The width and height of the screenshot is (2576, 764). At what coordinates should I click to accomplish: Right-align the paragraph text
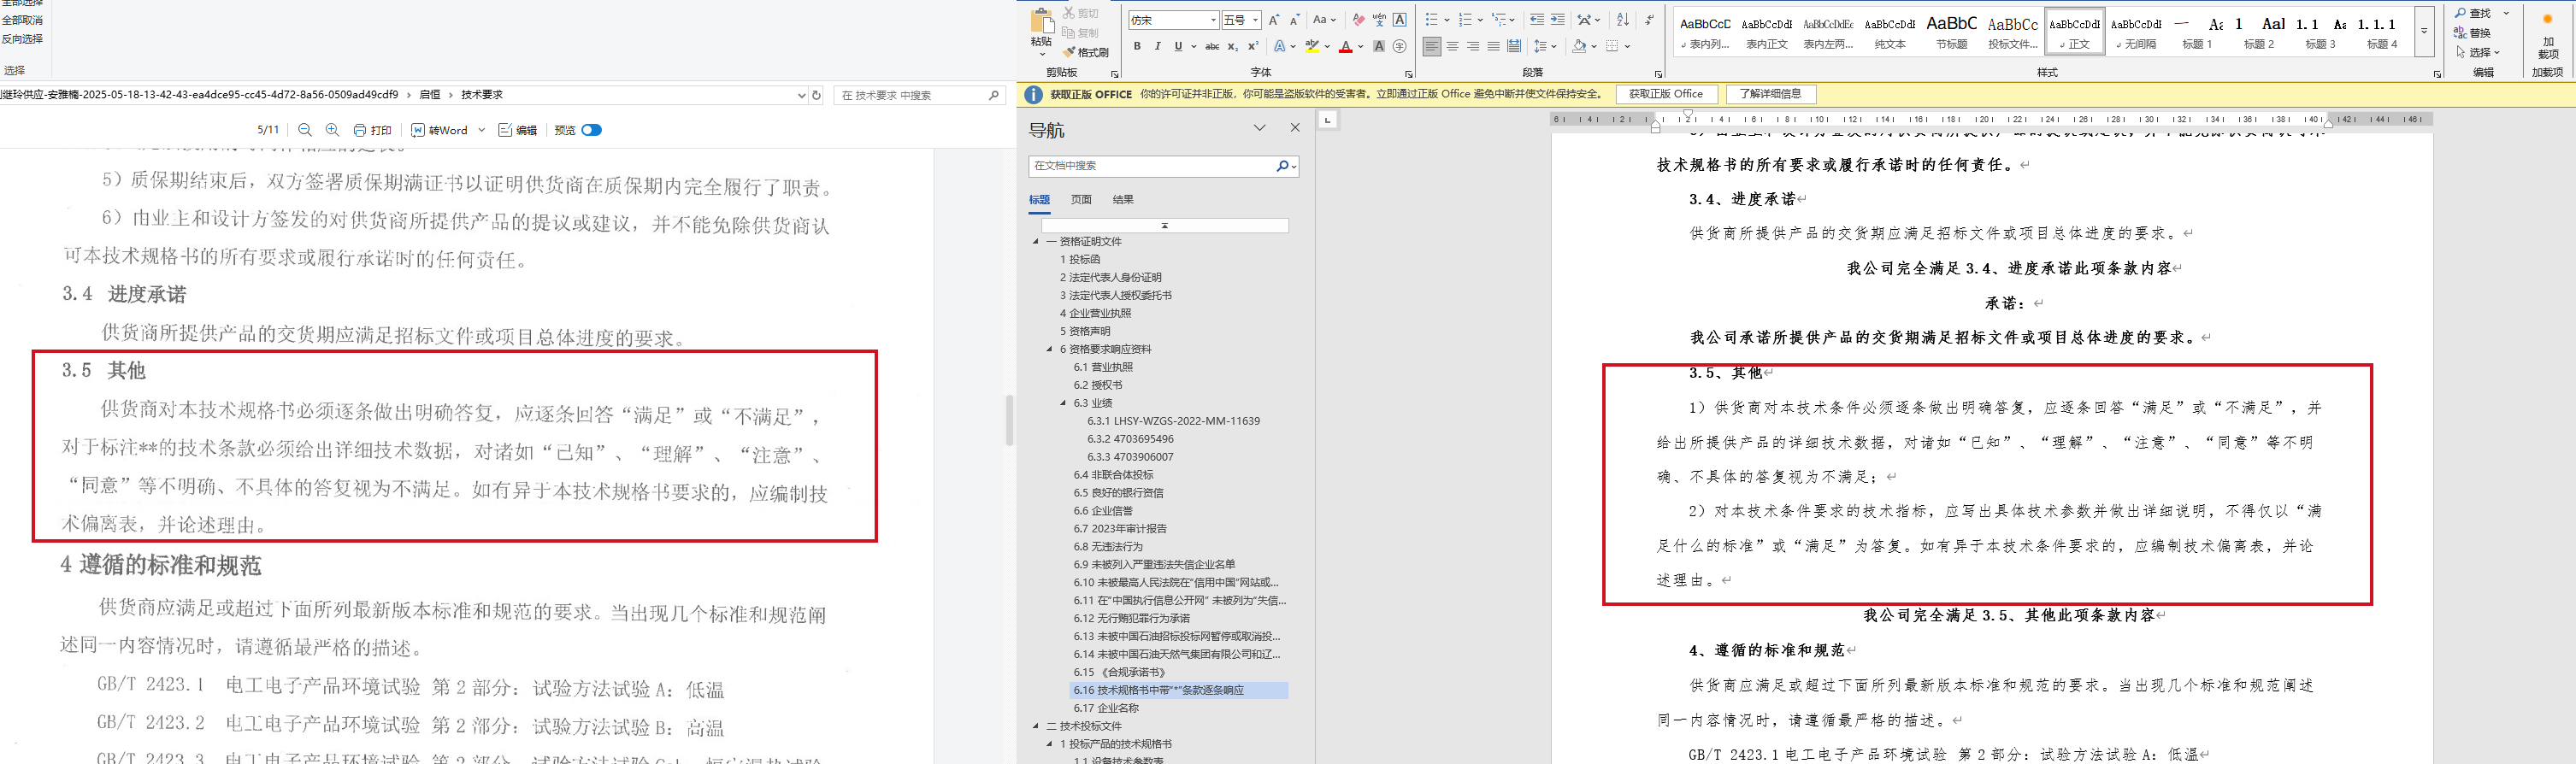click(1473, 46)
